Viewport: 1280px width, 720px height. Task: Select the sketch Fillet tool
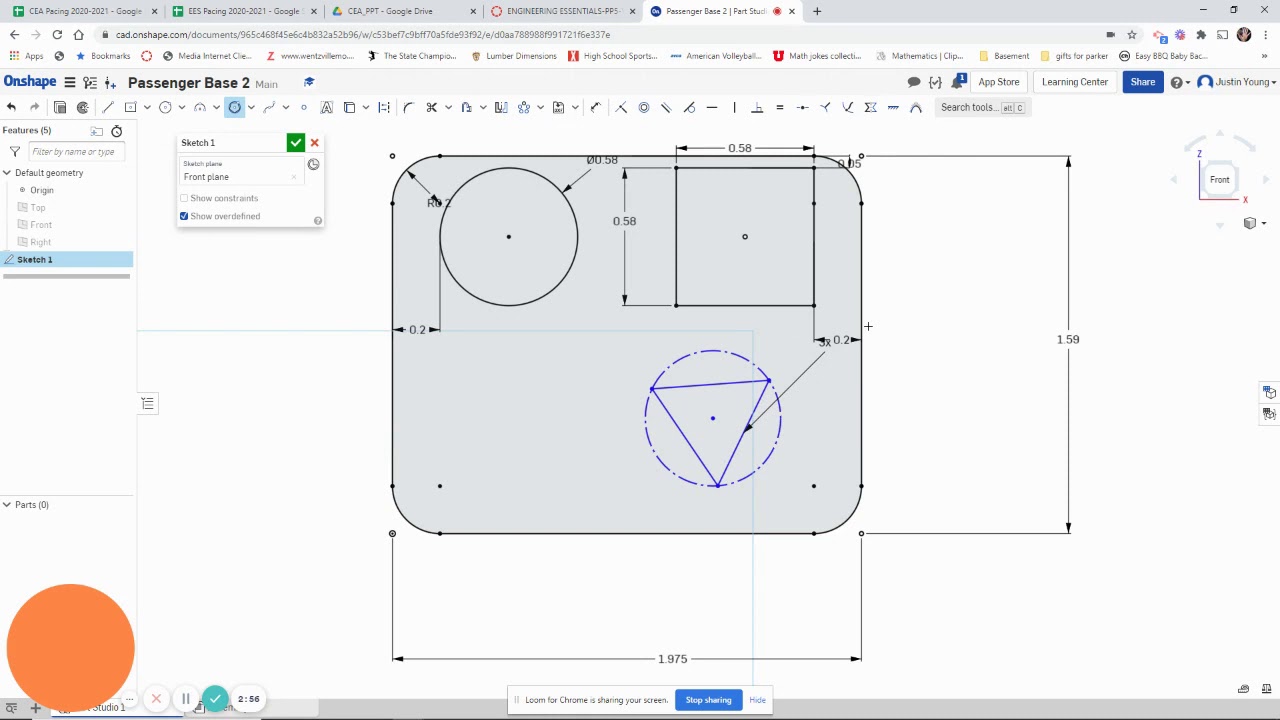(408, 107)
